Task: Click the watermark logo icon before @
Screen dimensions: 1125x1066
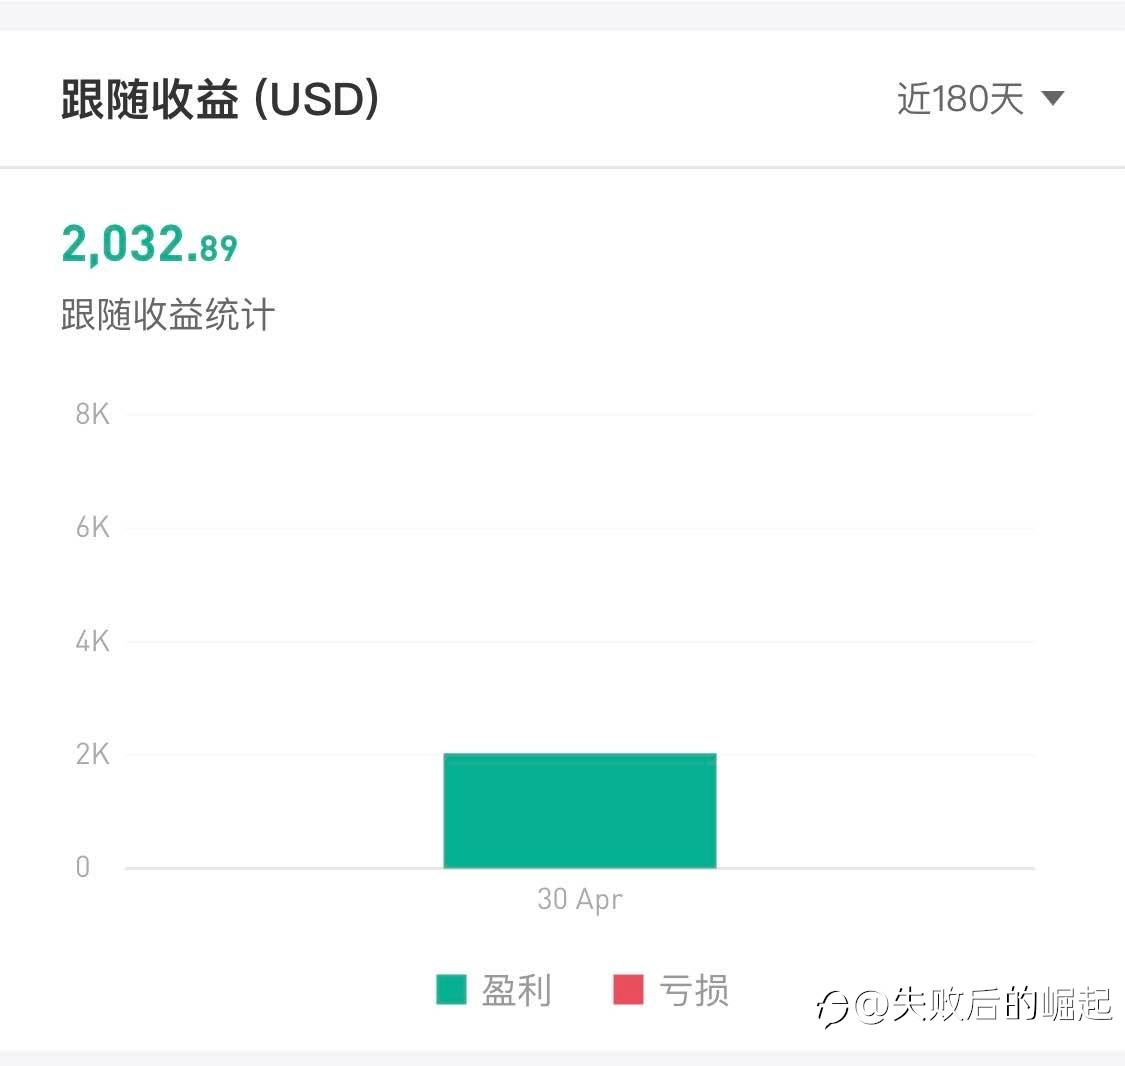Action: (832, 1007)
